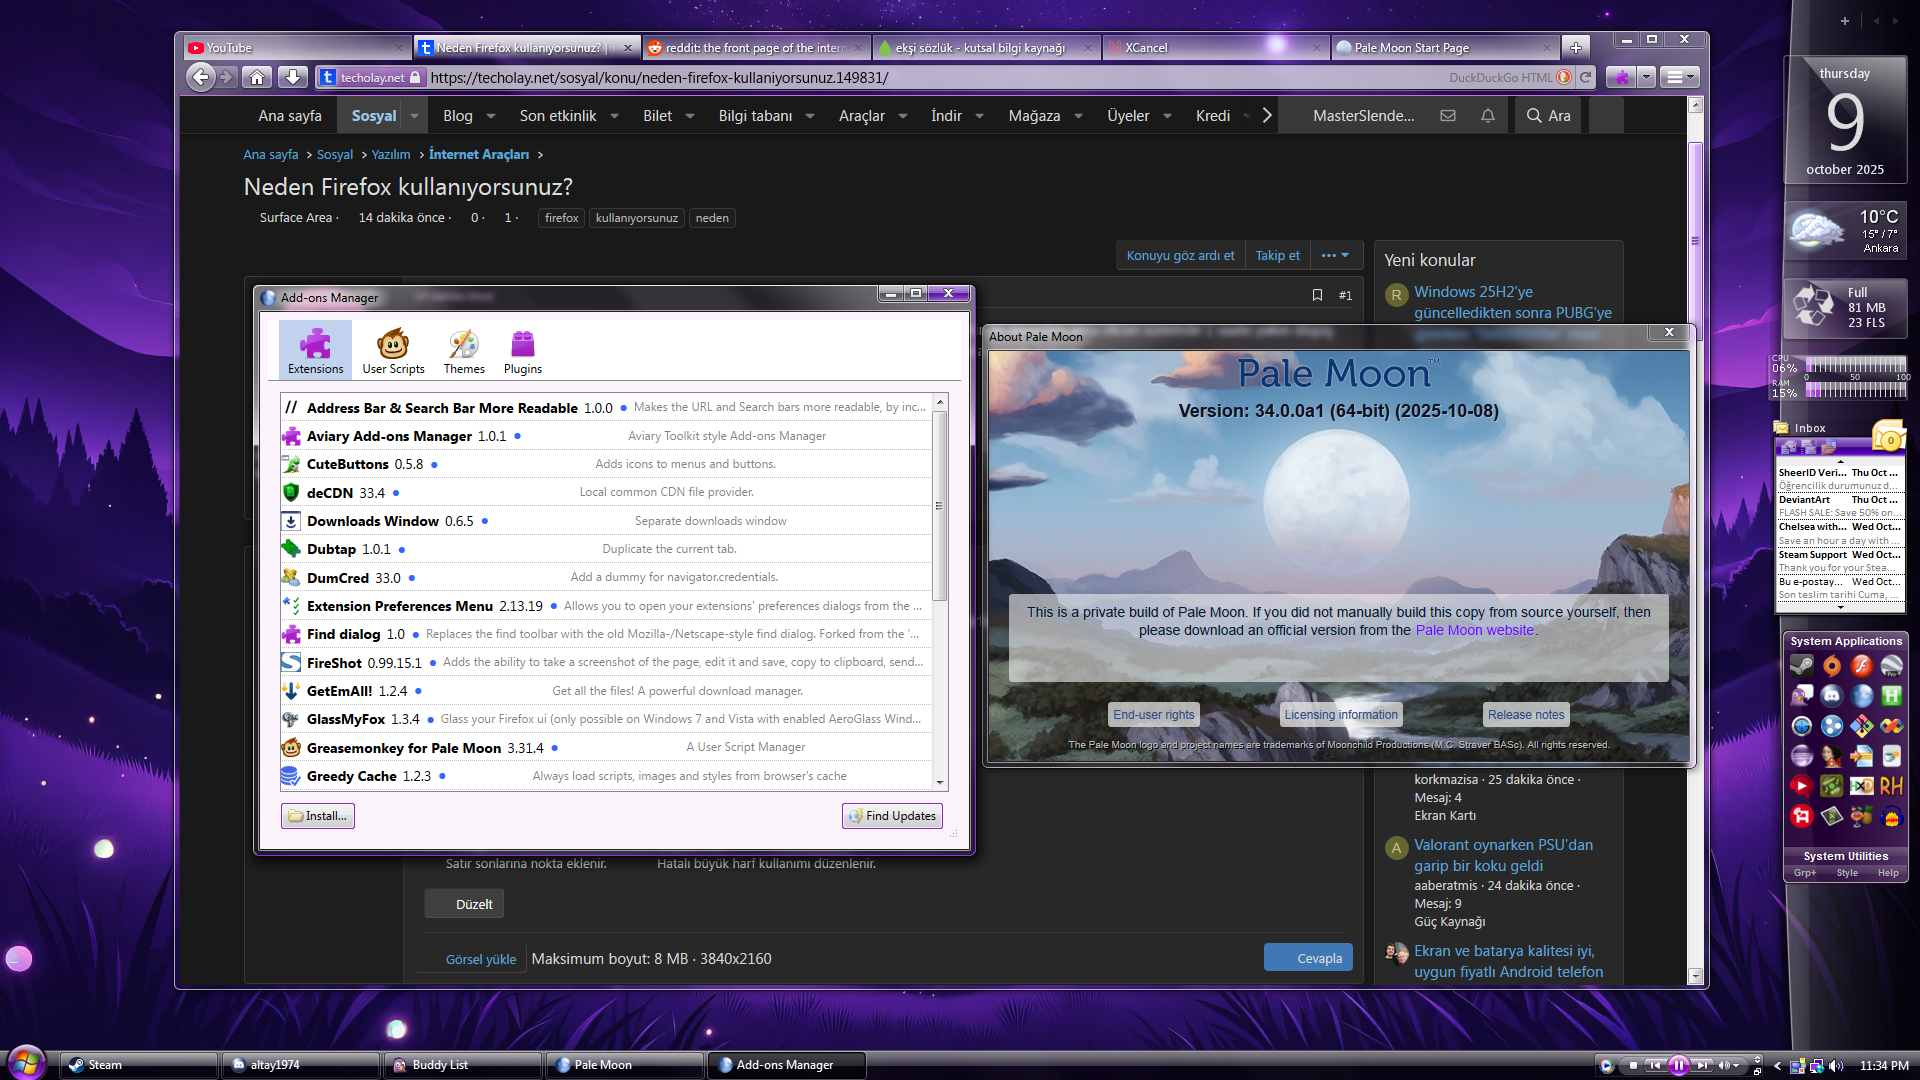Select the DumCred extension row
Screen dimensions: 1920x1080
[x=606, y=577]
